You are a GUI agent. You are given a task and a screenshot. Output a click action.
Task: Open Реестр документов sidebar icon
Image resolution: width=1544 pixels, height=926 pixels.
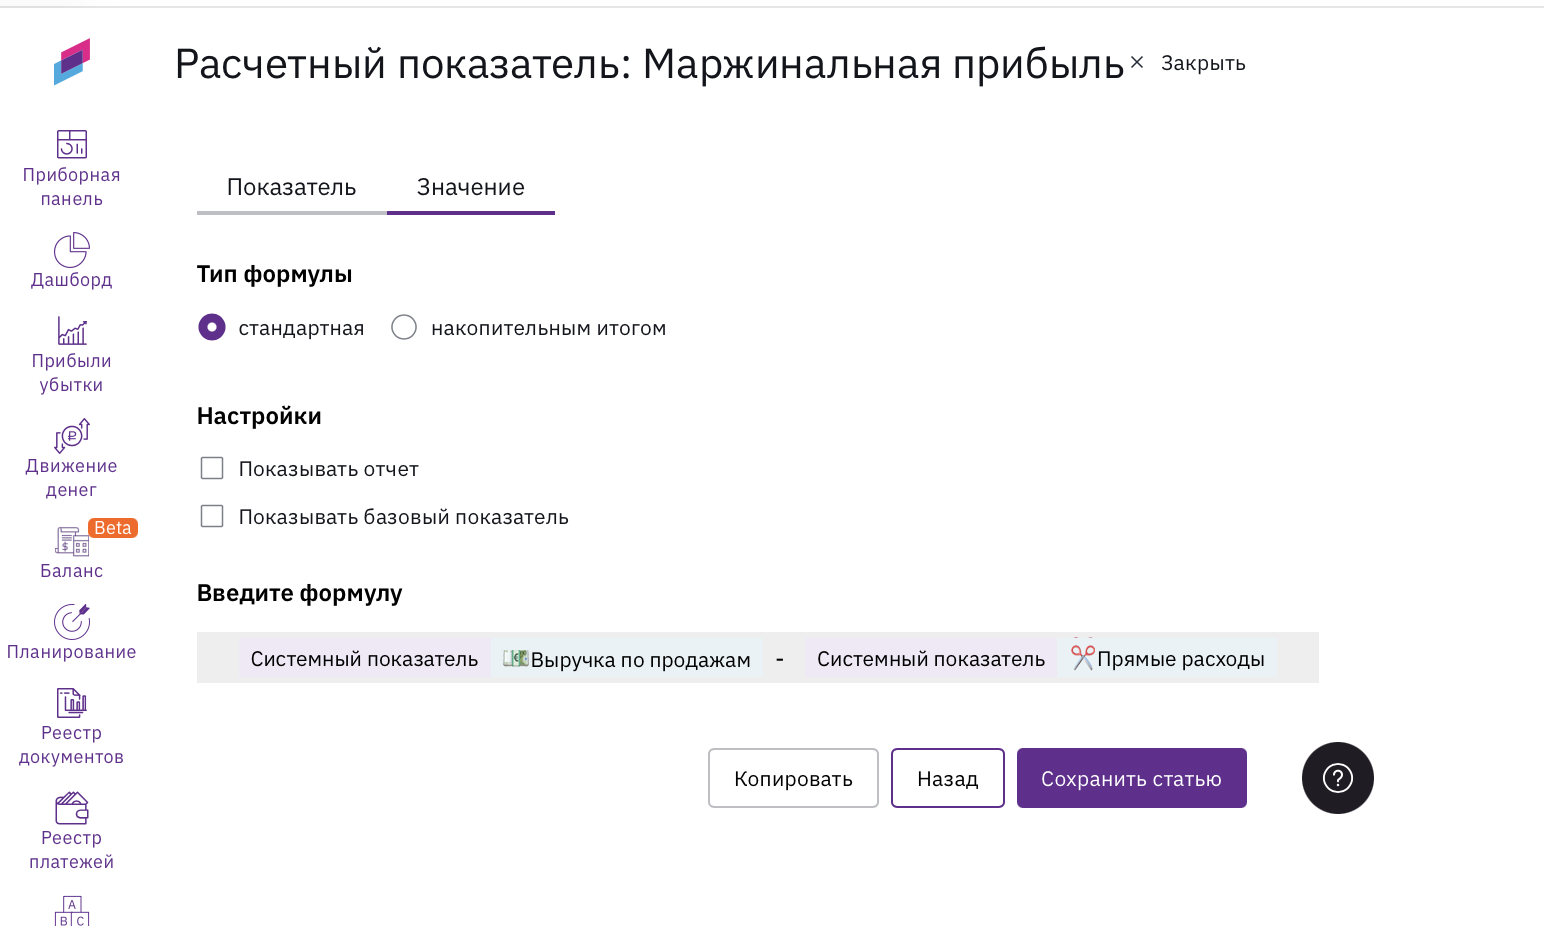pos(71,703)
